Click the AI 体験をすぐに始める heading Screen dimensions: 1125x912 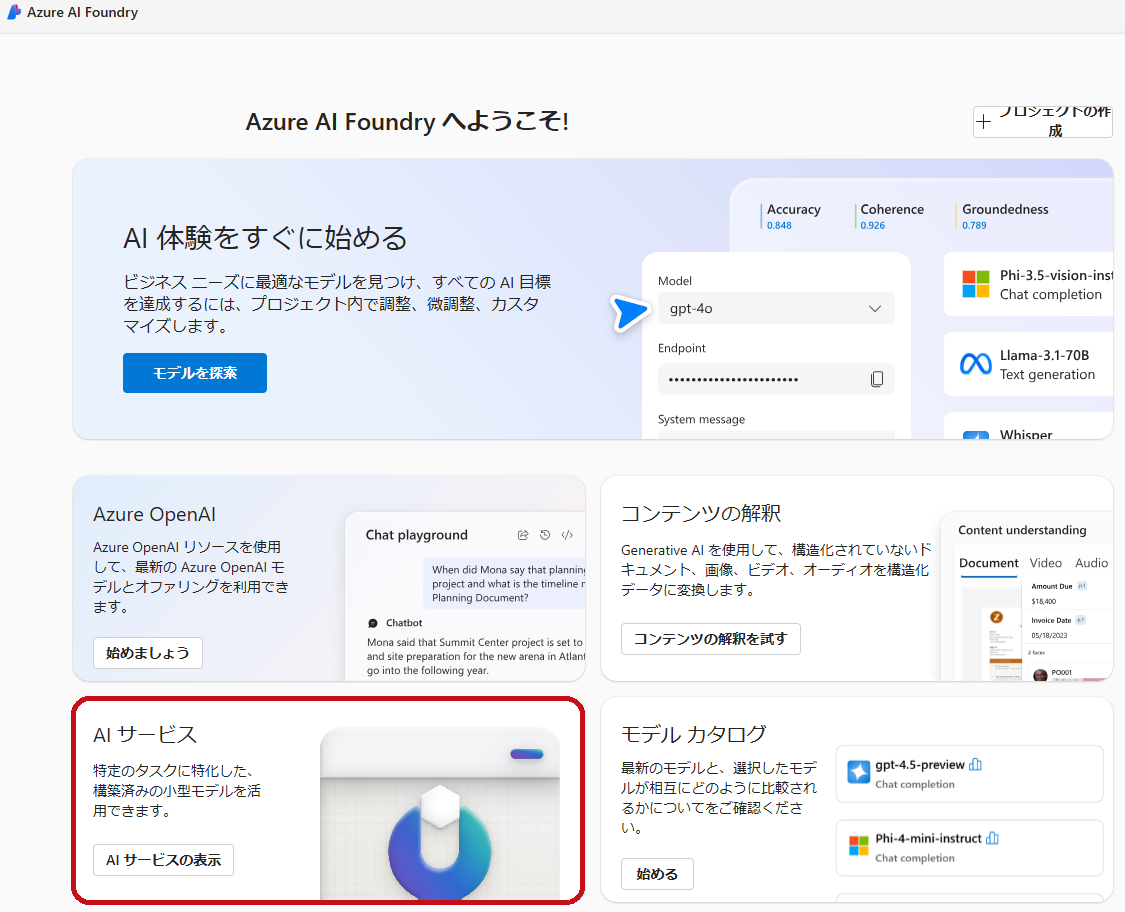click(265, 238)
